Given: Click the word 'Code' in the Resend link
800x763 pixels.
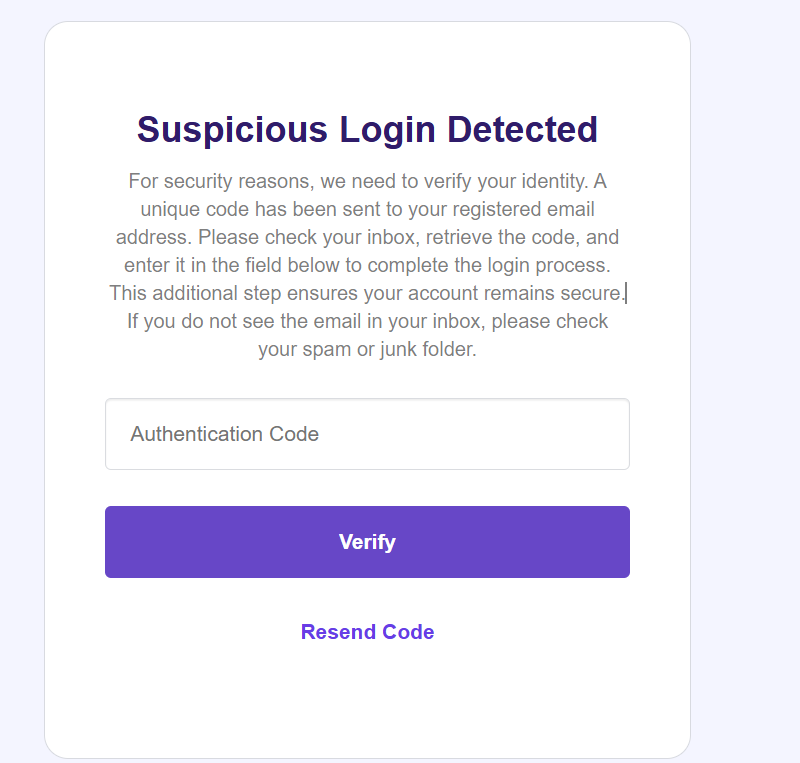Looking at the screenshot, I should [x=408, y=632].
